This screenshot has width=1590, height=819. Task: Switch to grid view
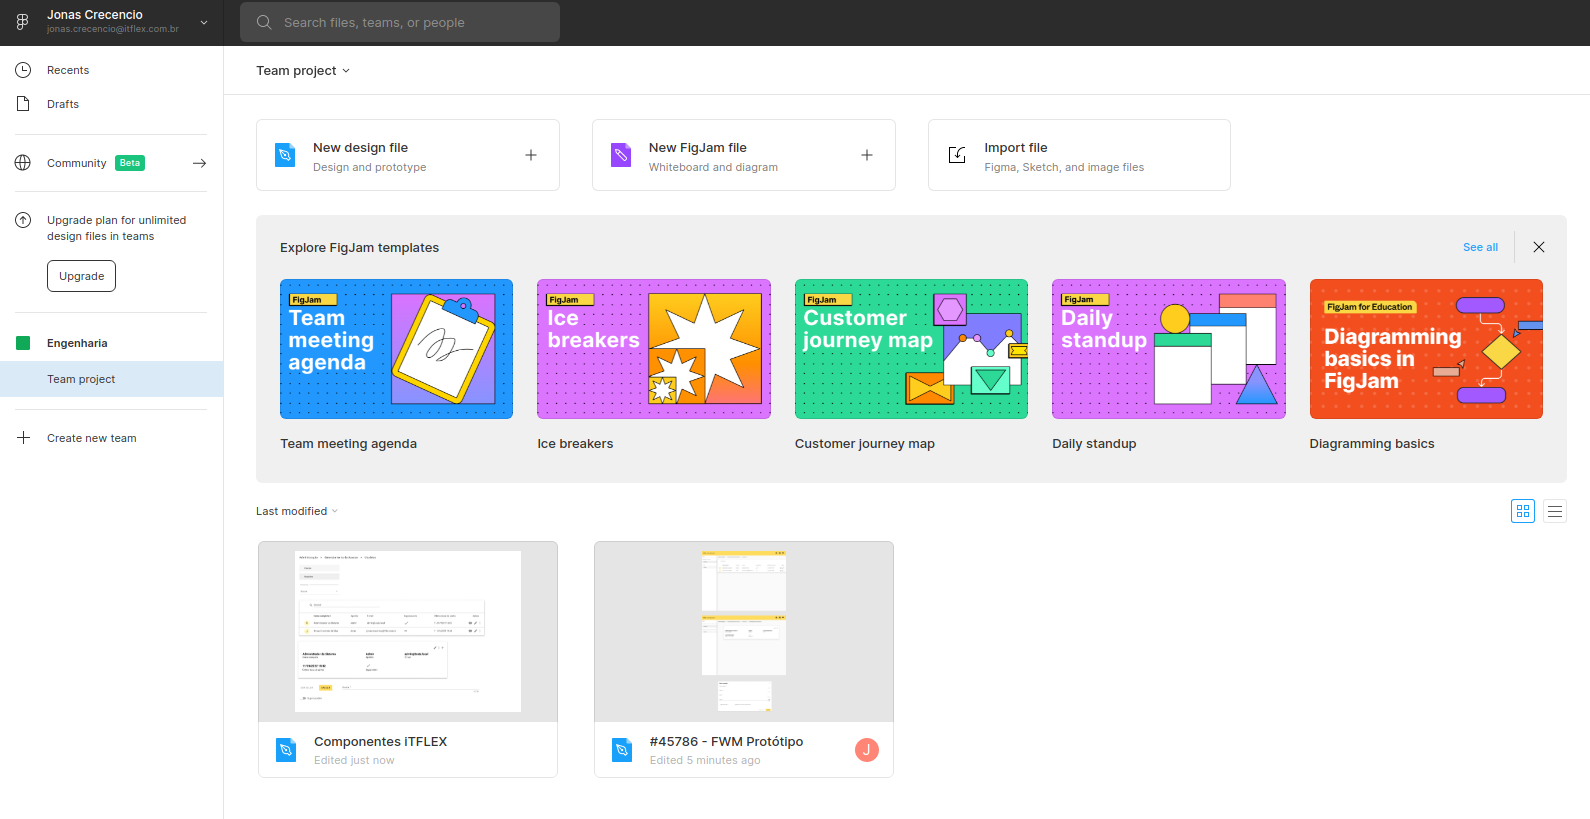point(1523,511)
